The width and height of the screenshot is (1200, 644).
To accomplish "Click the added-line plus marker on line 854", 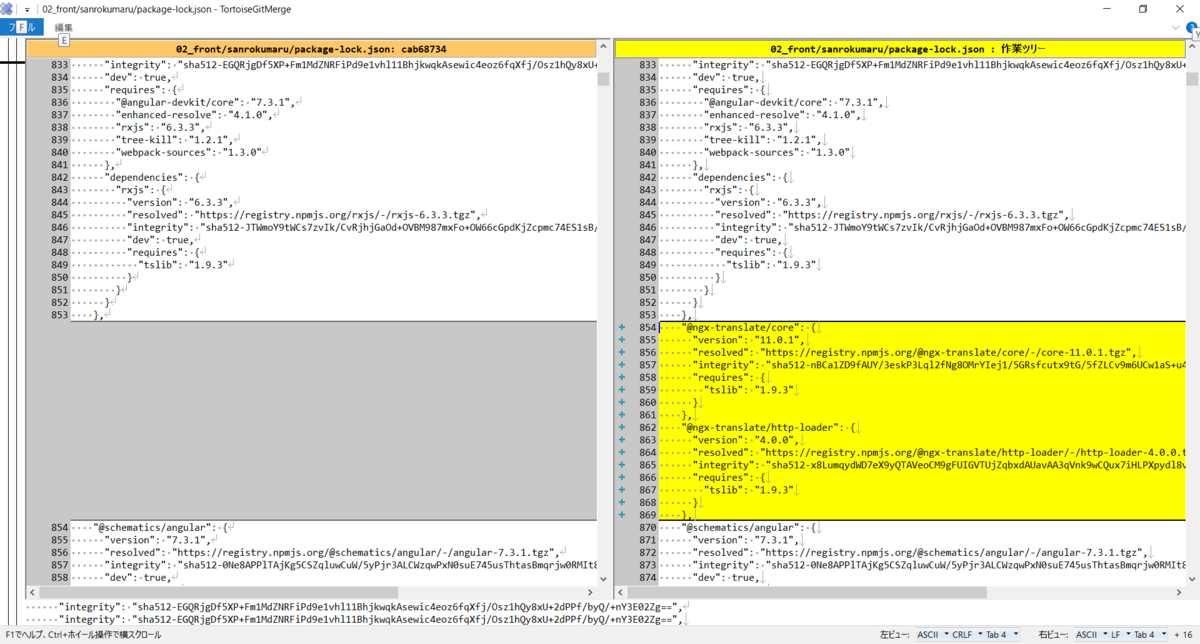I will [x=621, y=328].
